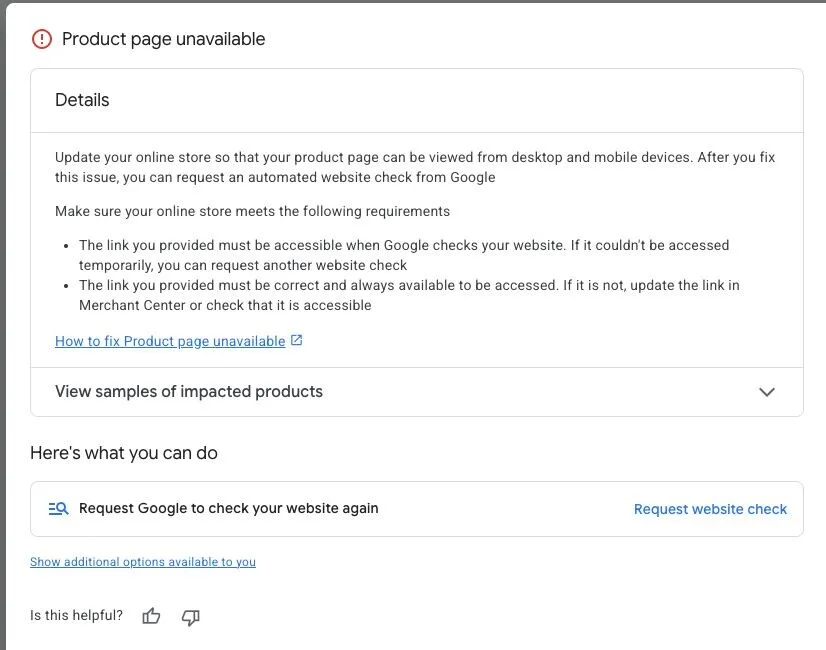Click the bullet about link being accessible to Google
Screen dimensions: 826x650
click(x=404, y=255)
